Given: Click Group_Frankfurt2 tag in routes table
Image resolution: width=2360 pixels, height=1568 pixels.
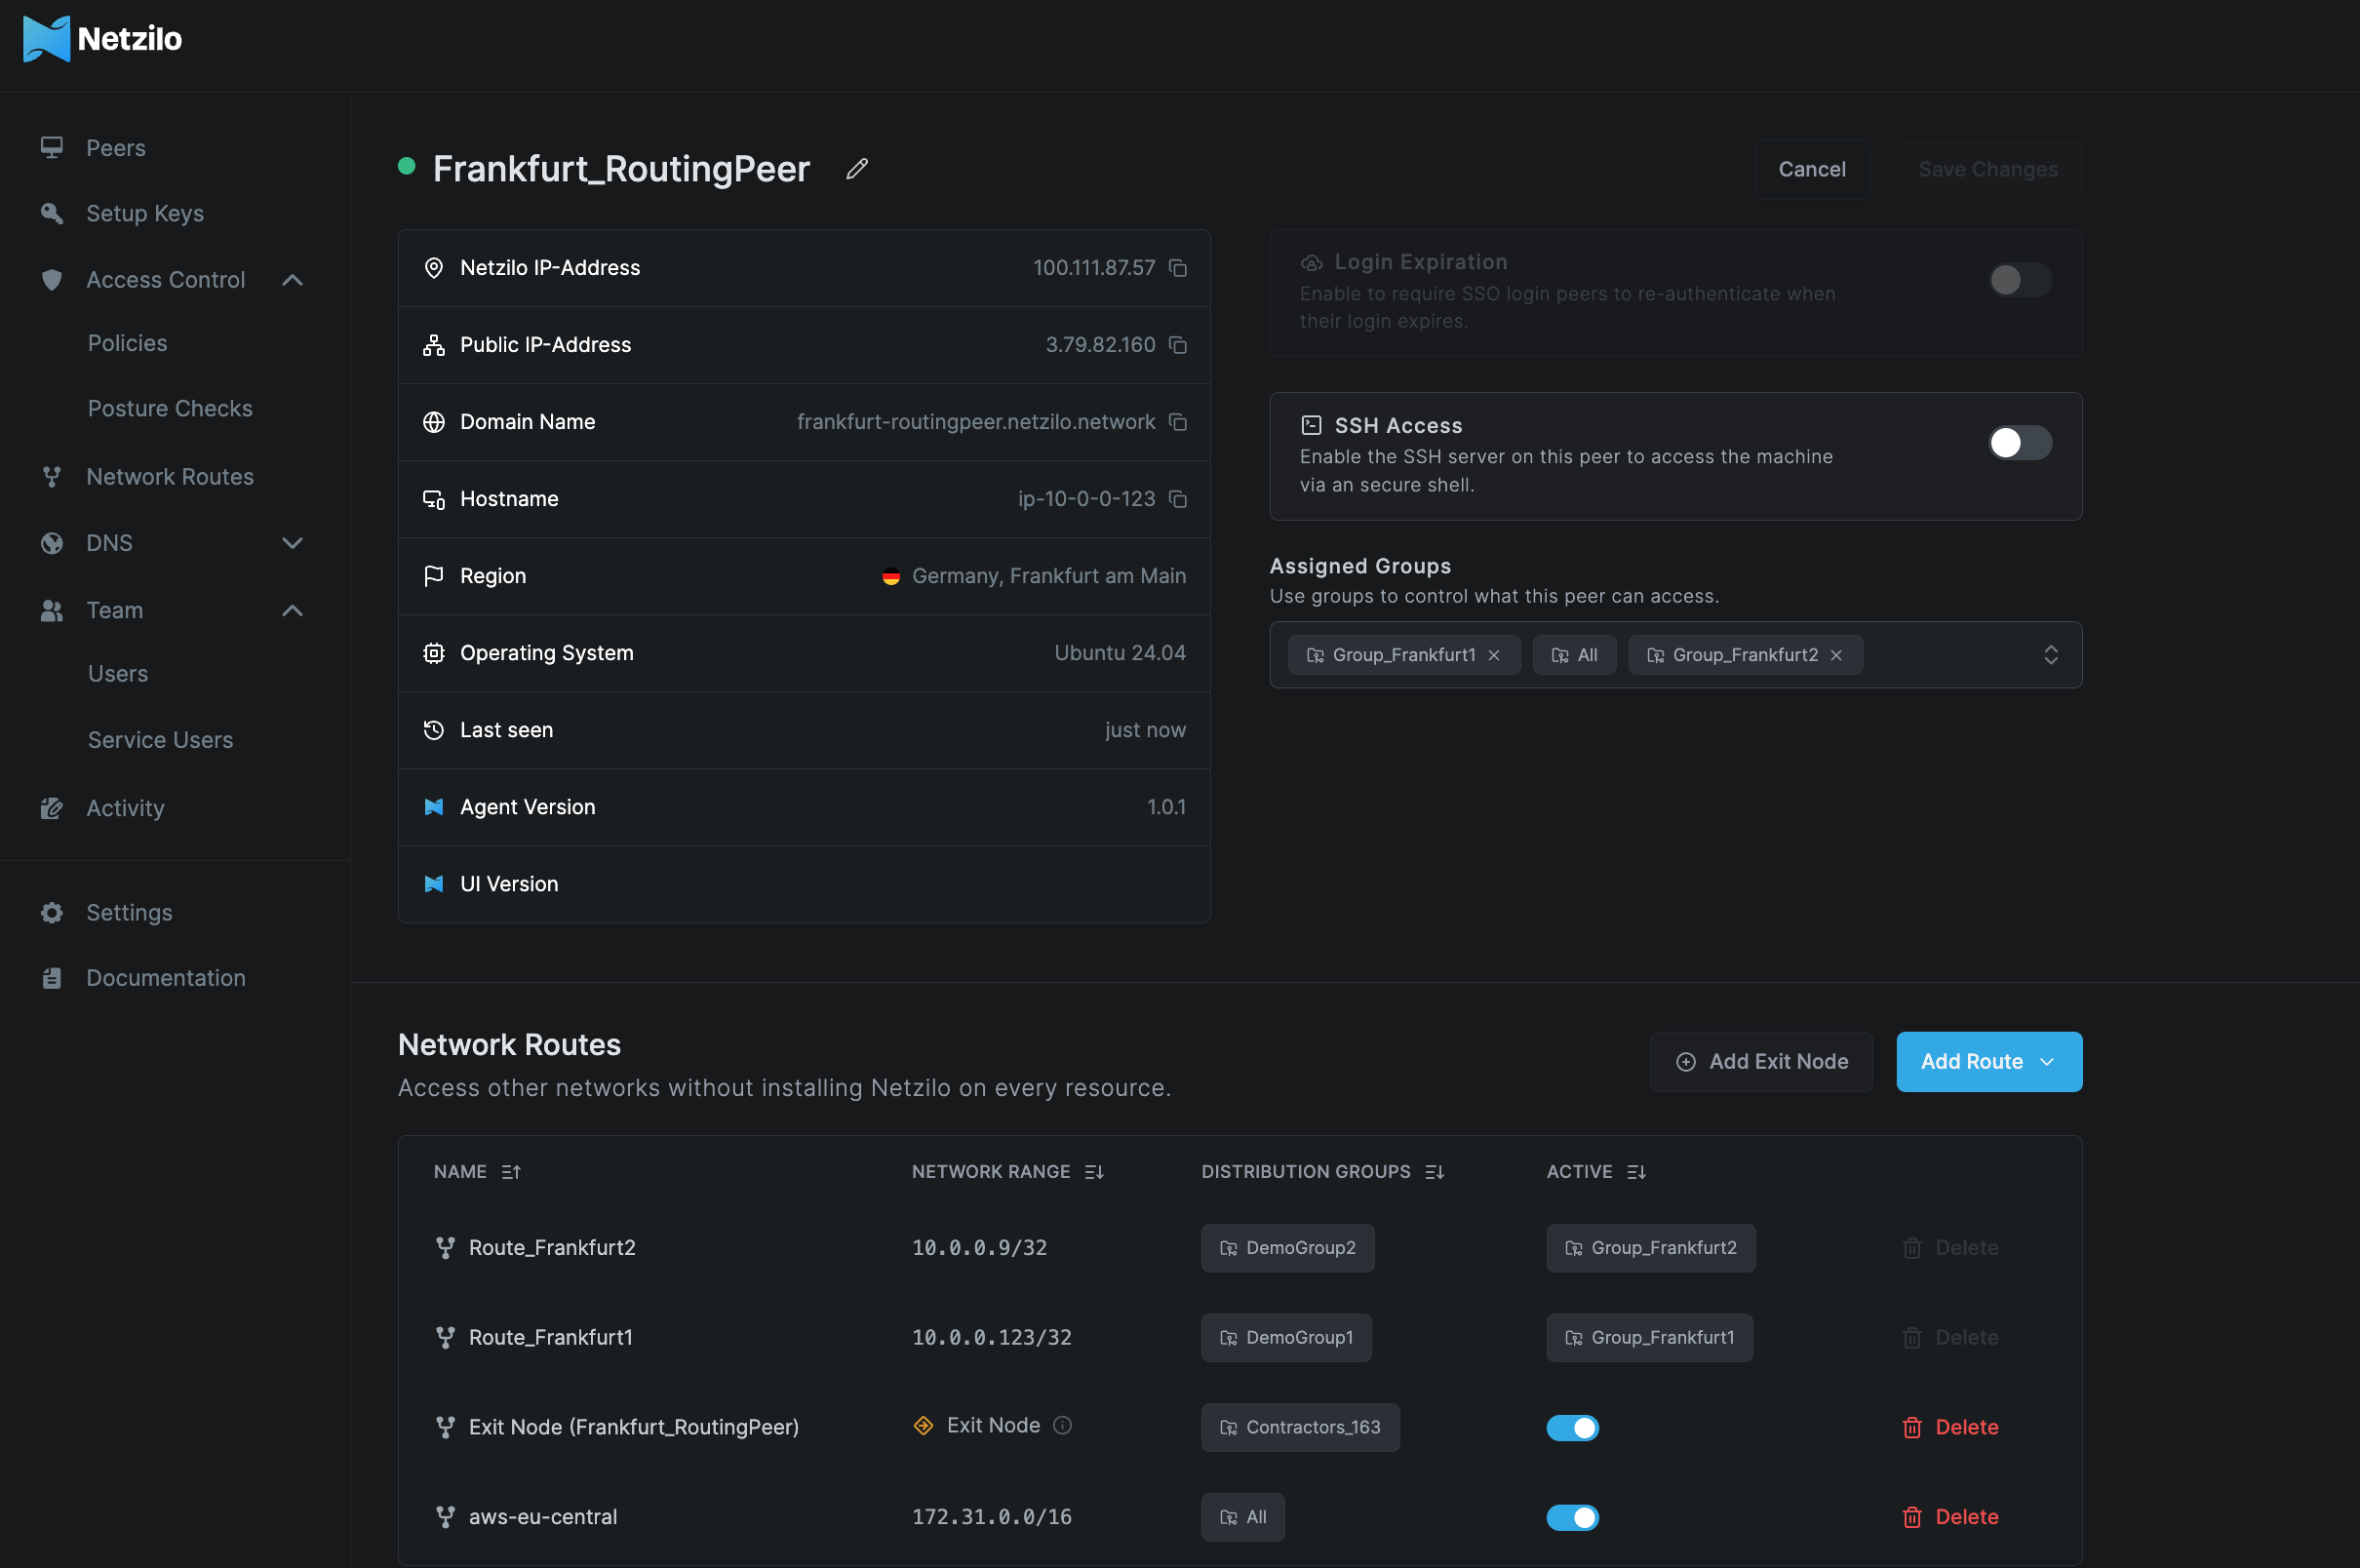Looking at the screenshot, I should (x=1651, y=1247).
